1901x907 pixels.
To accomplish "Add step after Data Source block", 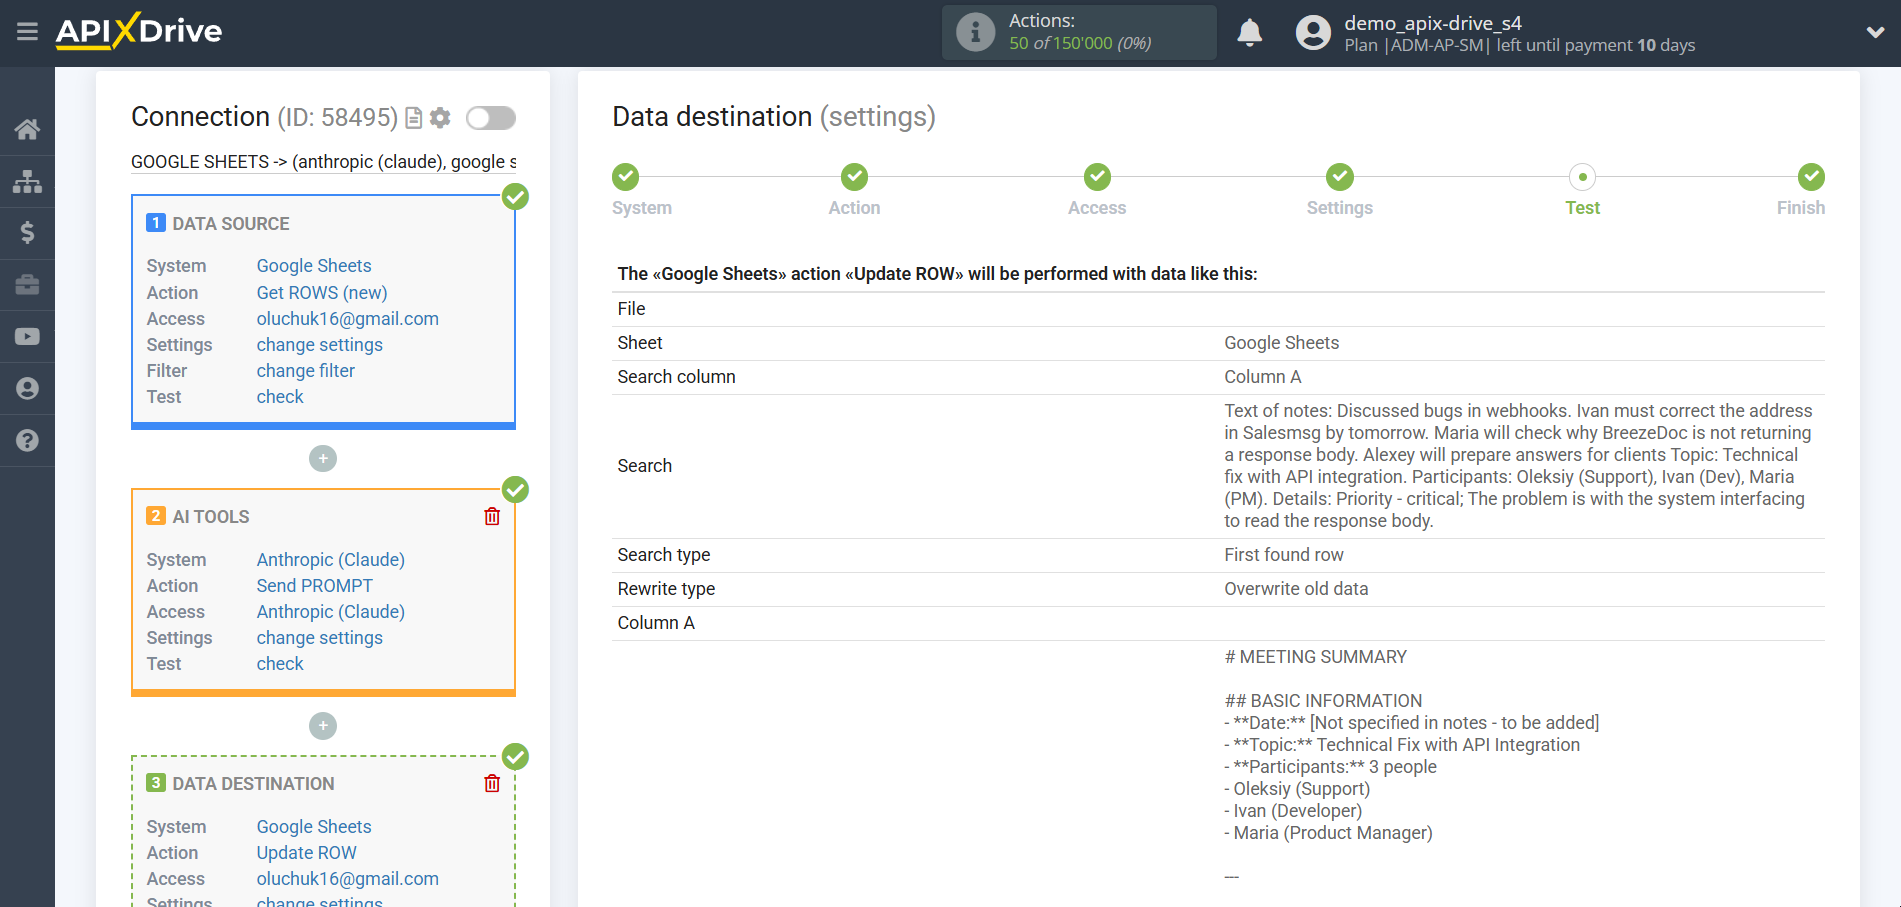I will click(x=323, y=459).
